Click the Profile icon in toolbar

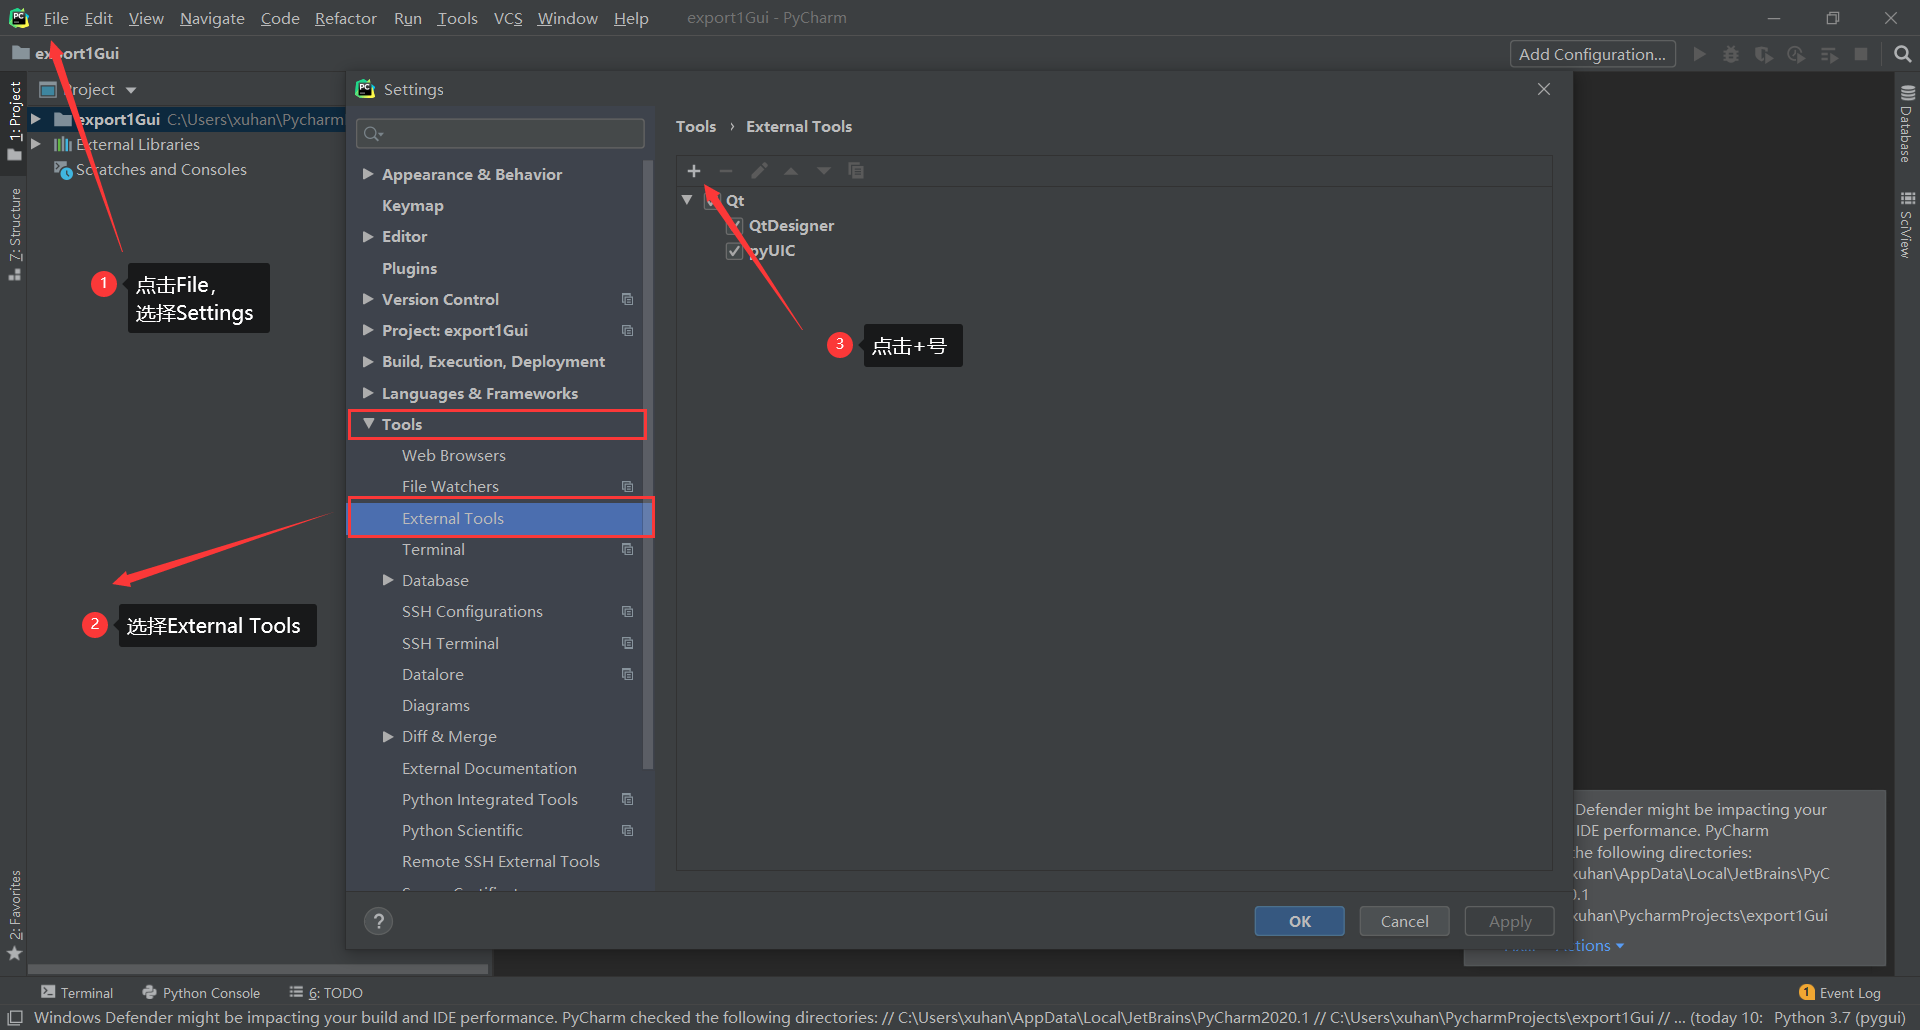(1796, 54)
